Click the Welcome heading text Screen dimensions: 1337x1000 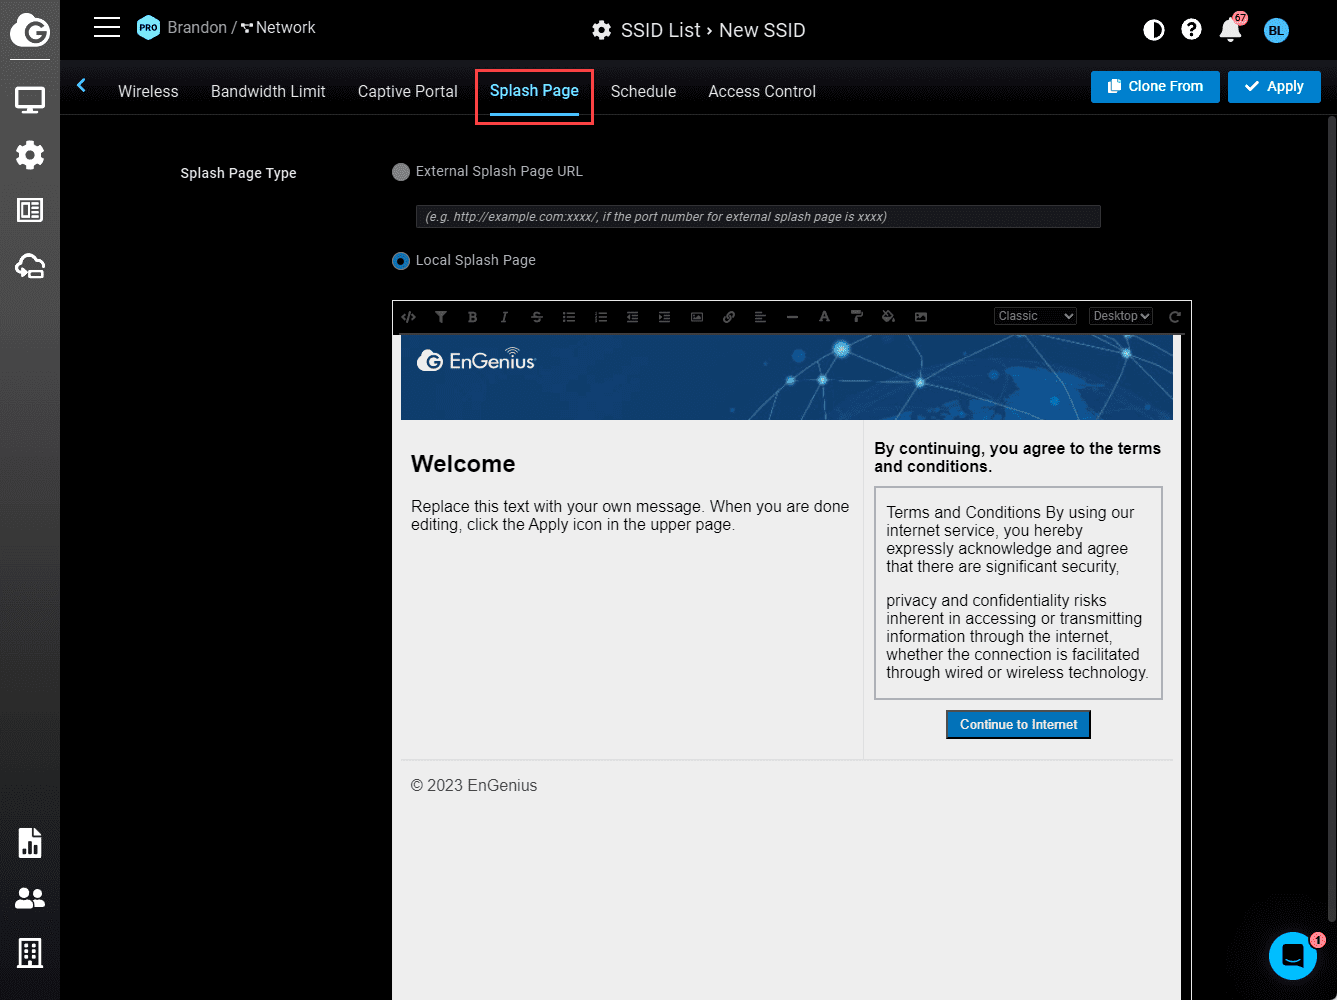463,464
